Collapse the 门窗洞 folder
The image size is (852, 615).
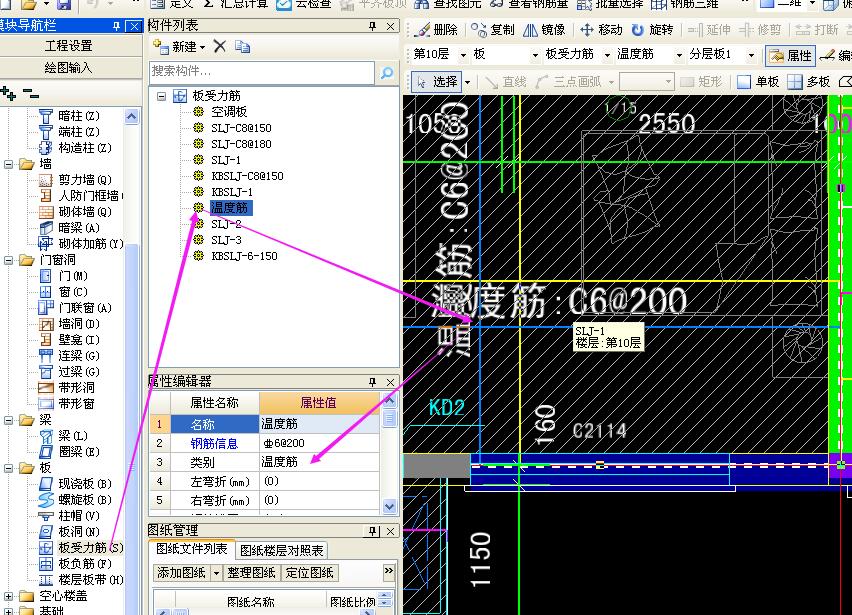(x=9, y=260)
